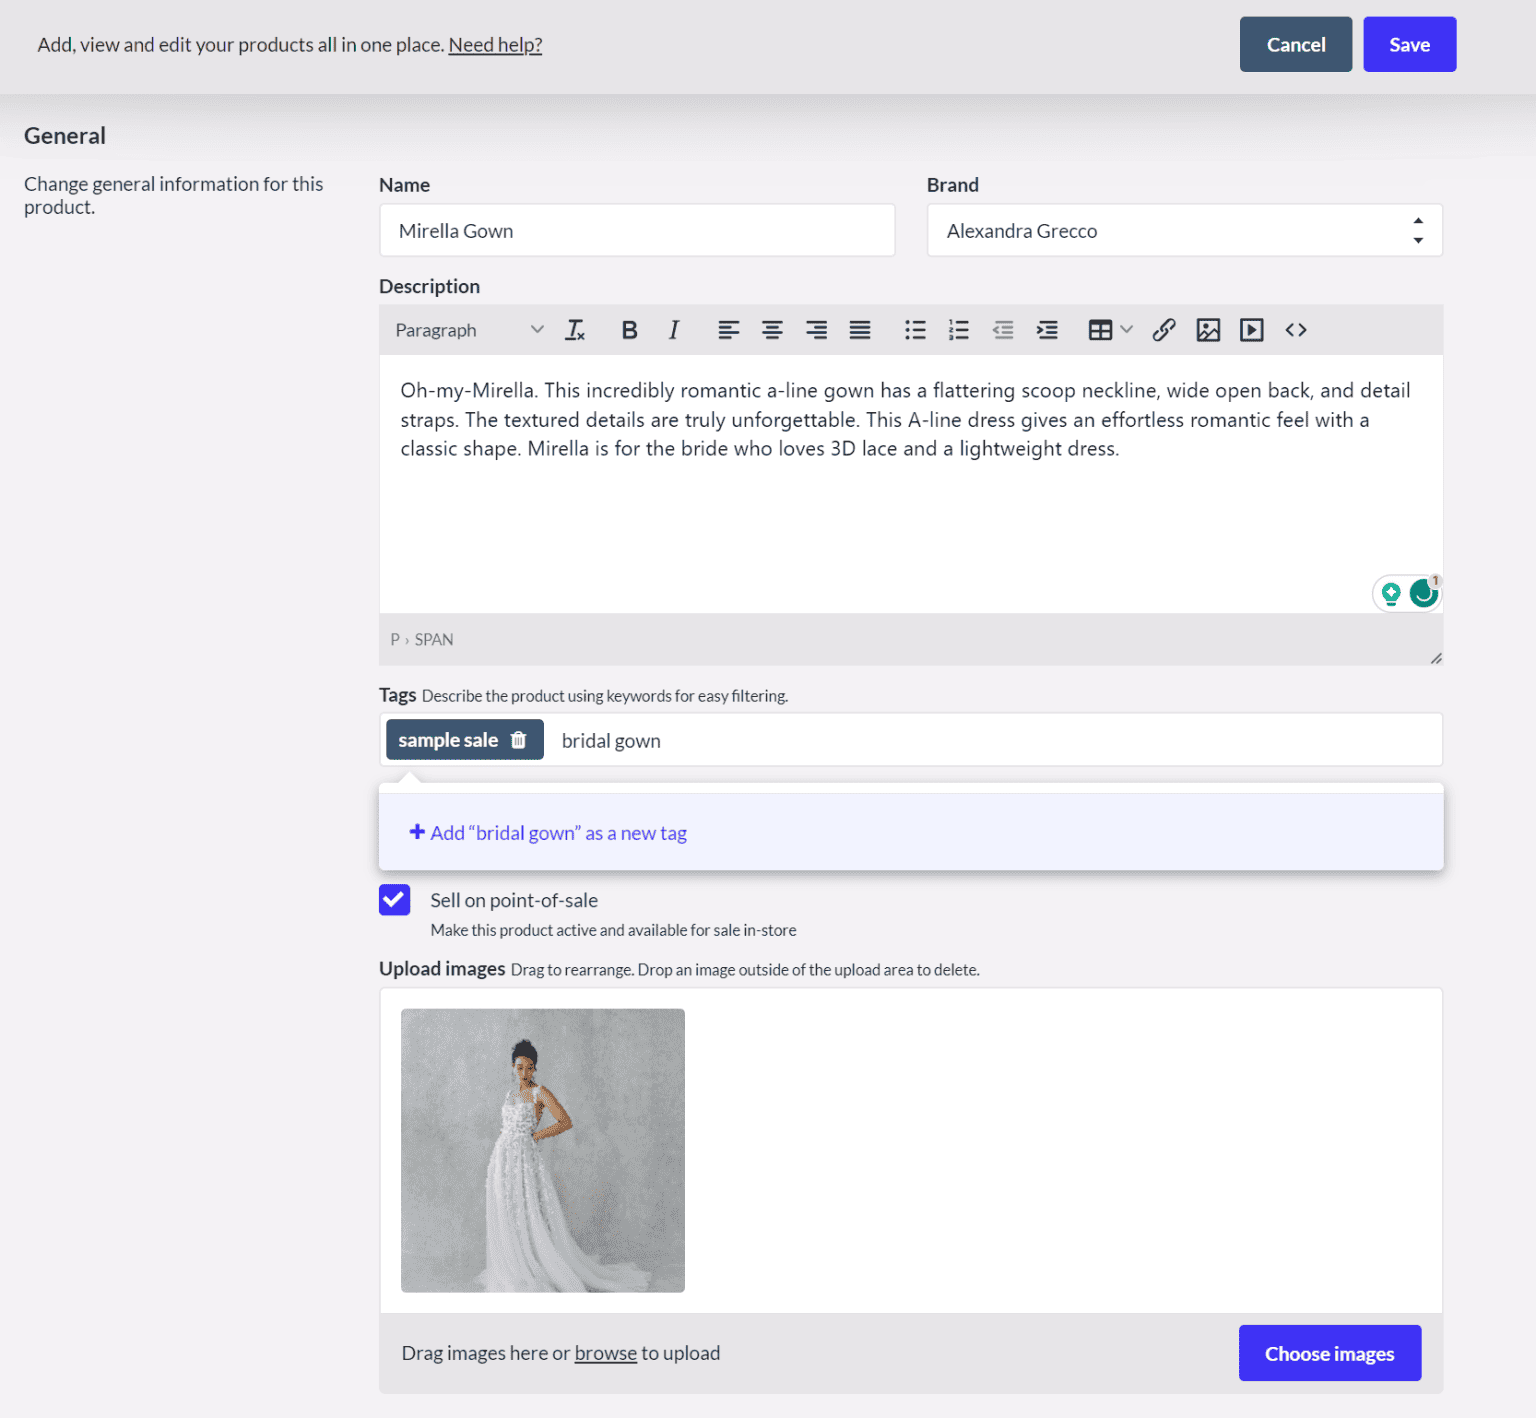
Task: Insert a numbered list
Action: point(959,330)
